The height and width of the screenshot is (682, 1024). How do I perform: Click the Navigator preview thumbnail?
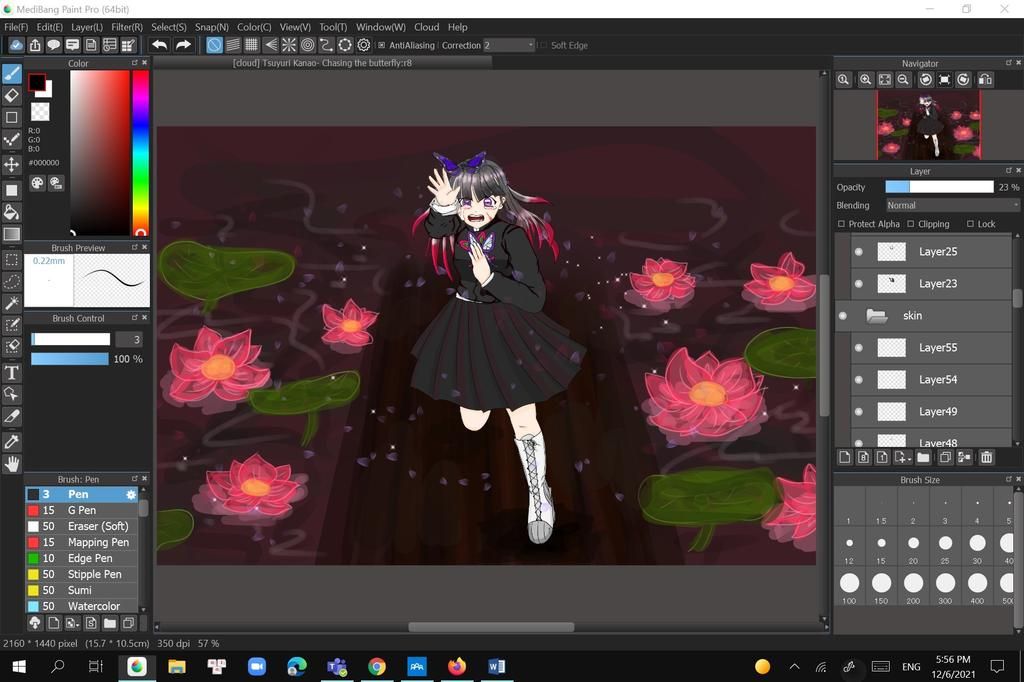(x=928, y=125)
